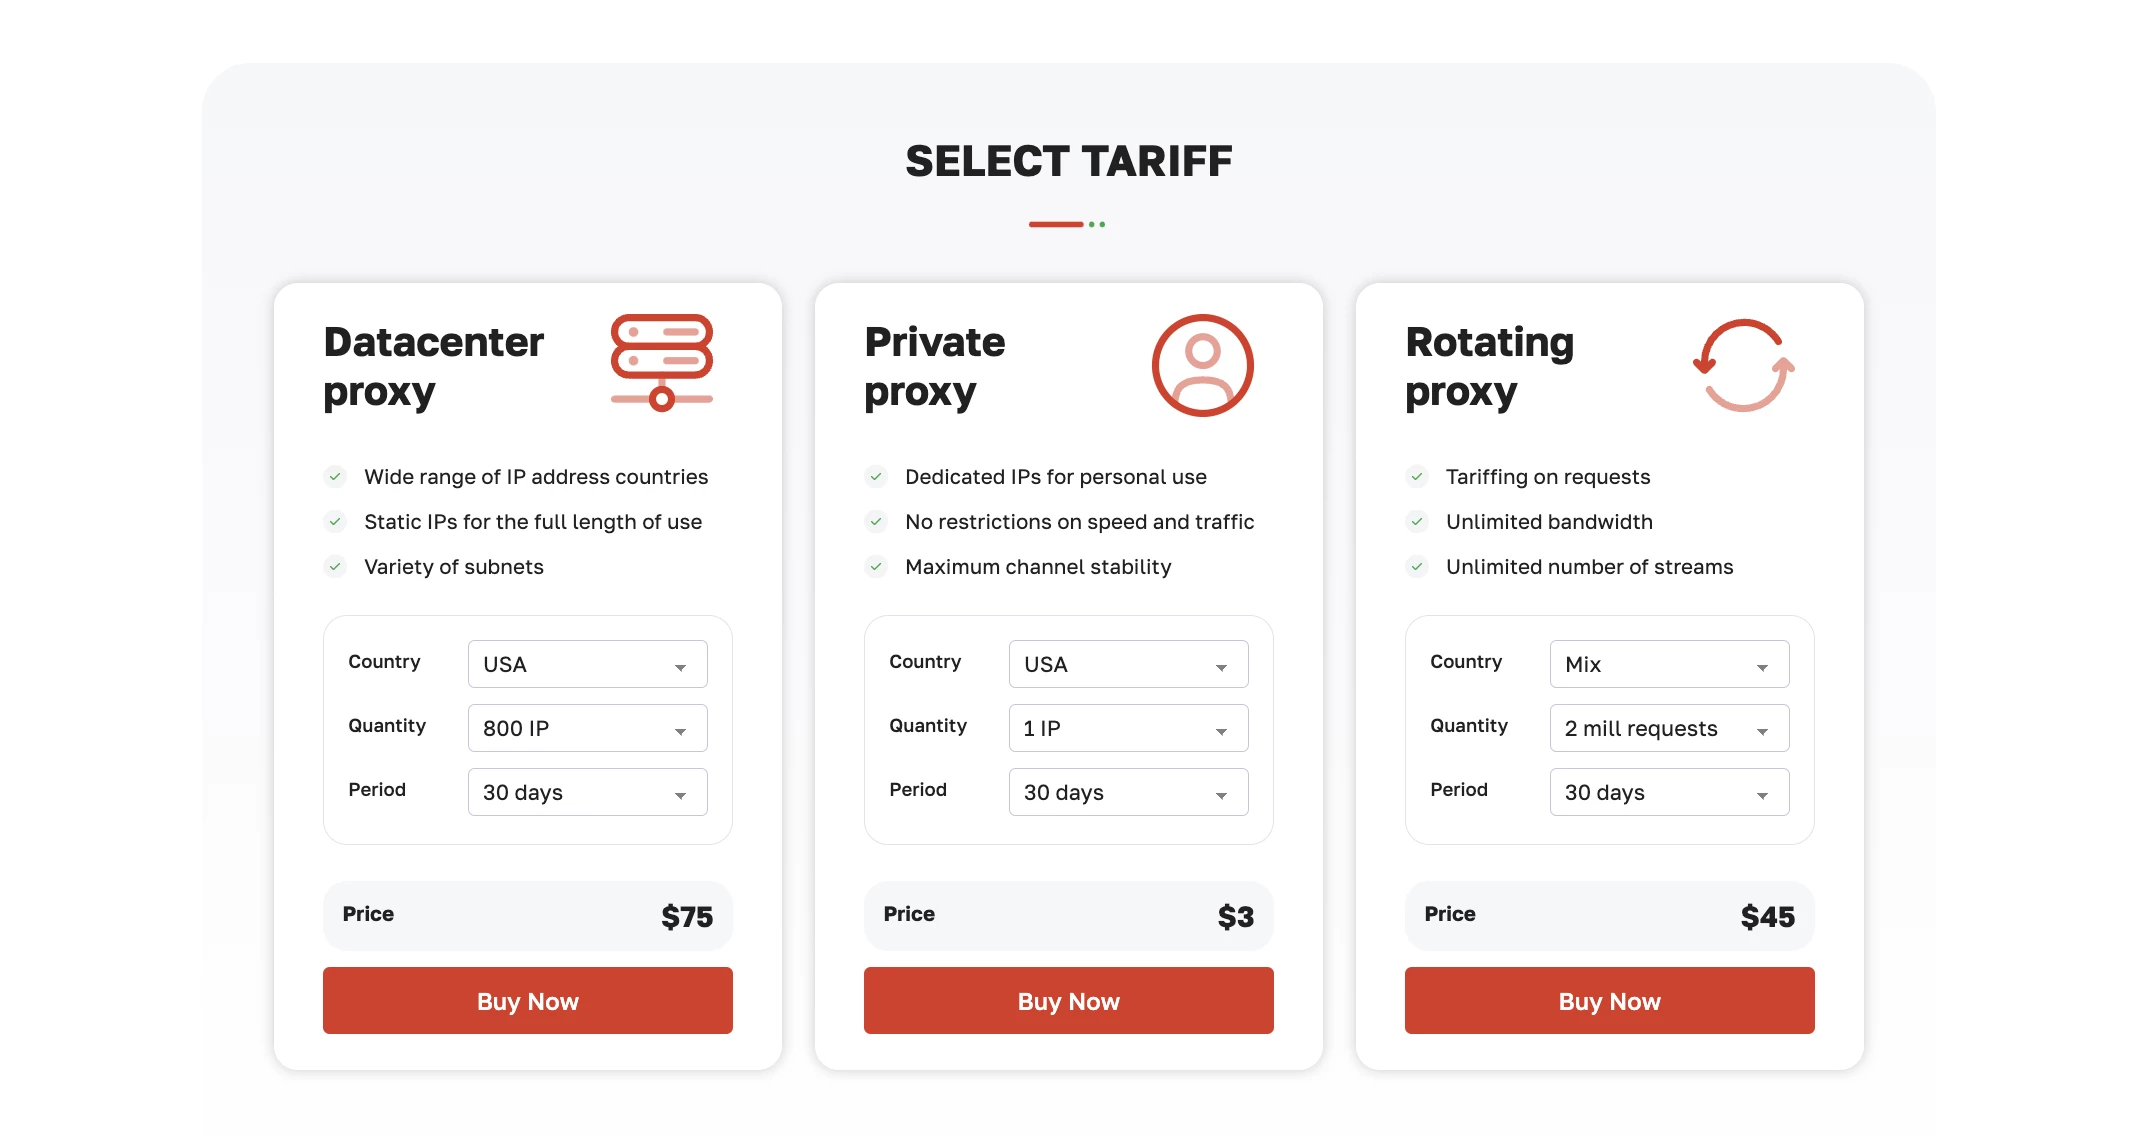This screenshot has width=2134, height=1136.
Task: Click Buy Now for Private proxy
Action: pyautogui.click(x=1068, y=1001)
